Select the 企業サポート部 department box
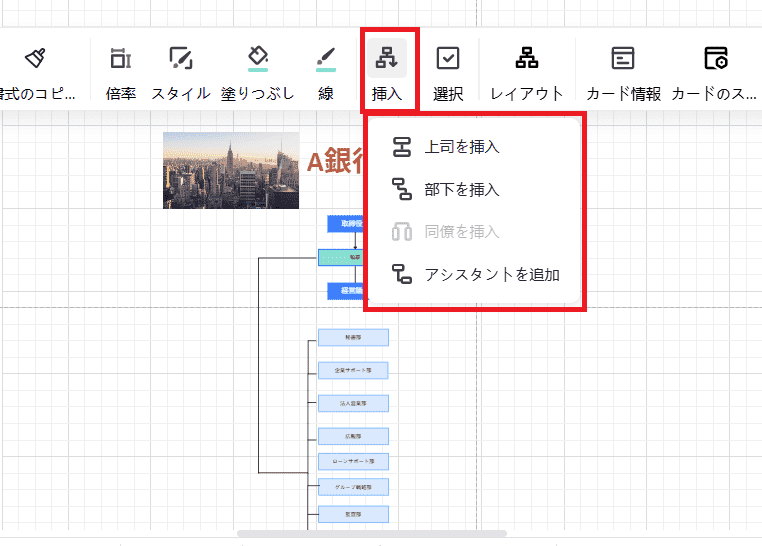This screenshot has height=546, width=762. click(x=353, y=370)
